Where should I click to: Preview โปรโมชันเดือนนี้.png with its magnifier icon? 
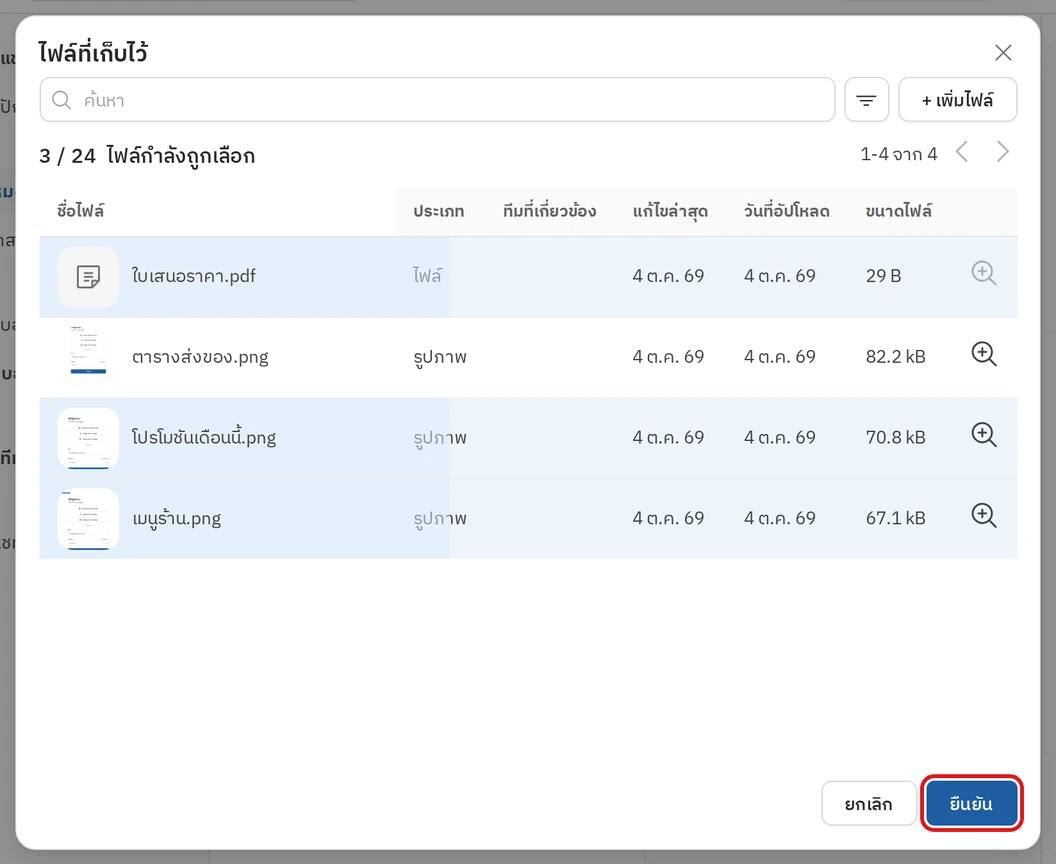983,435
